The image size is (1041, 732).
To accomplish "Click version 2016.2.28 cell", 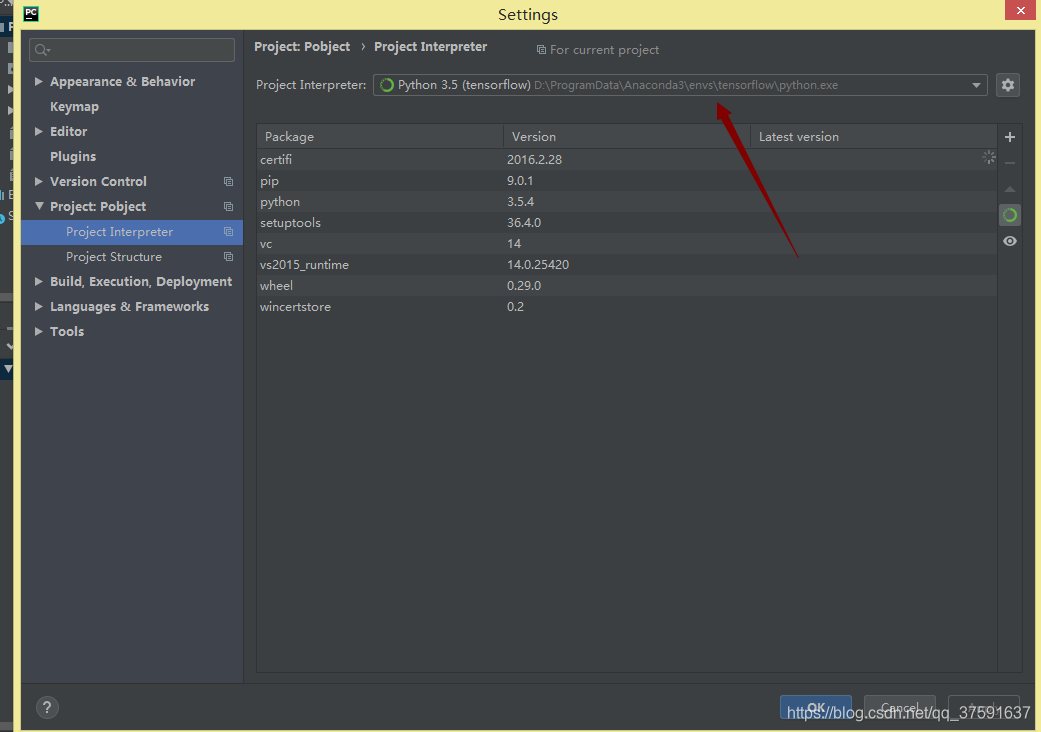I will coord(534,159).
